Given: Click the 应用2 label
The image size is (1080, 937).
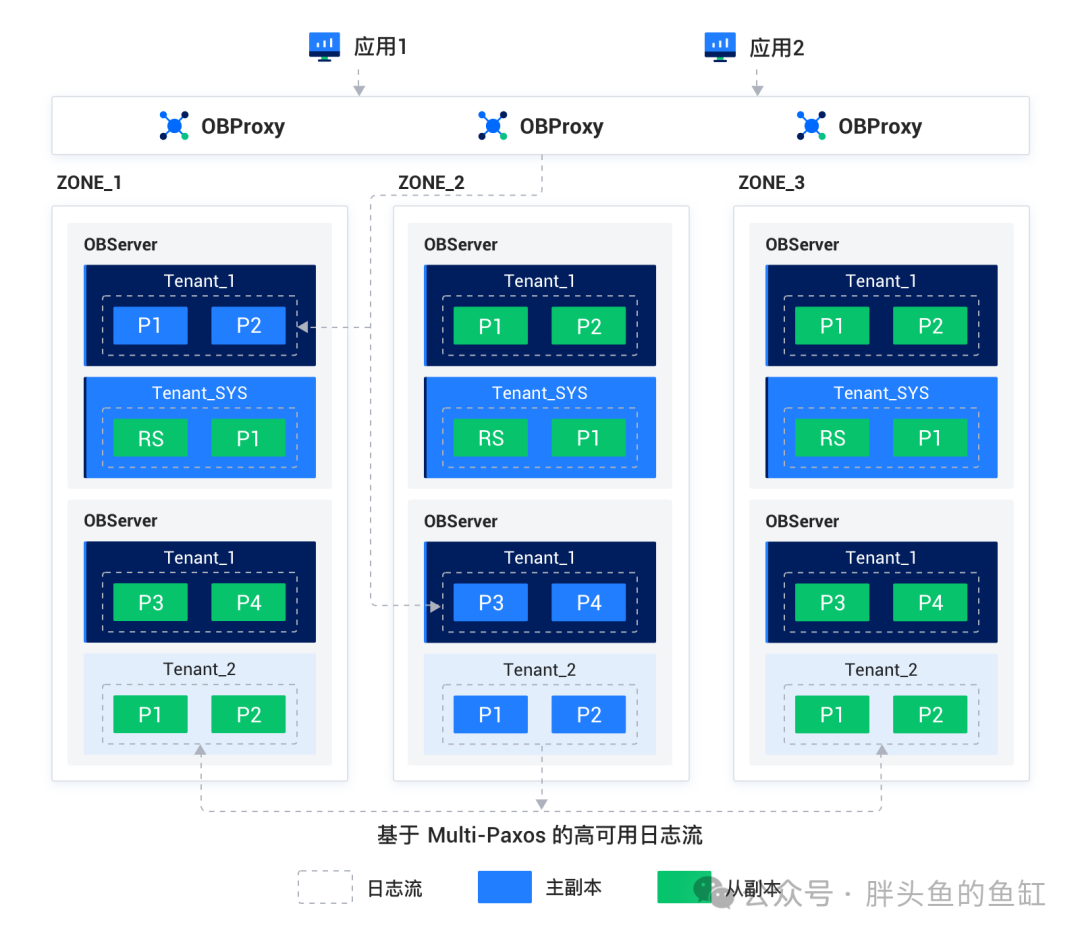Looking at the screenshot, I should click(x=777, y=48).
